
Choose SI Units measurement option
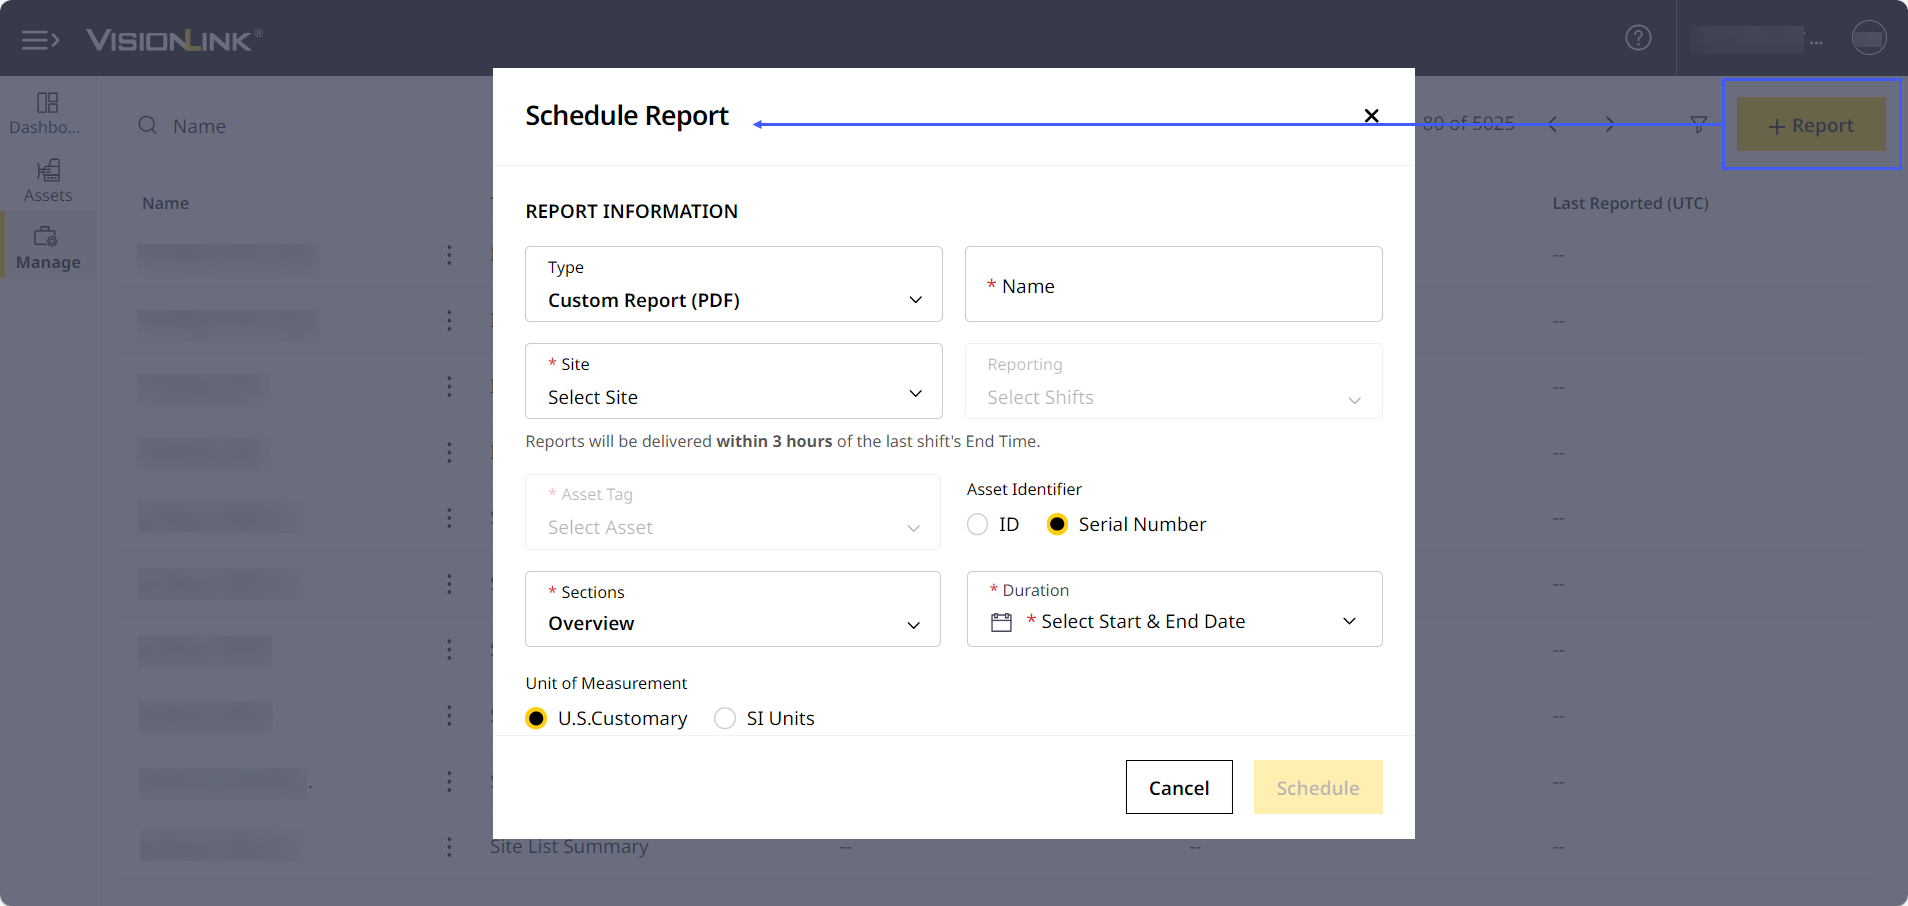tap(725, 718)
